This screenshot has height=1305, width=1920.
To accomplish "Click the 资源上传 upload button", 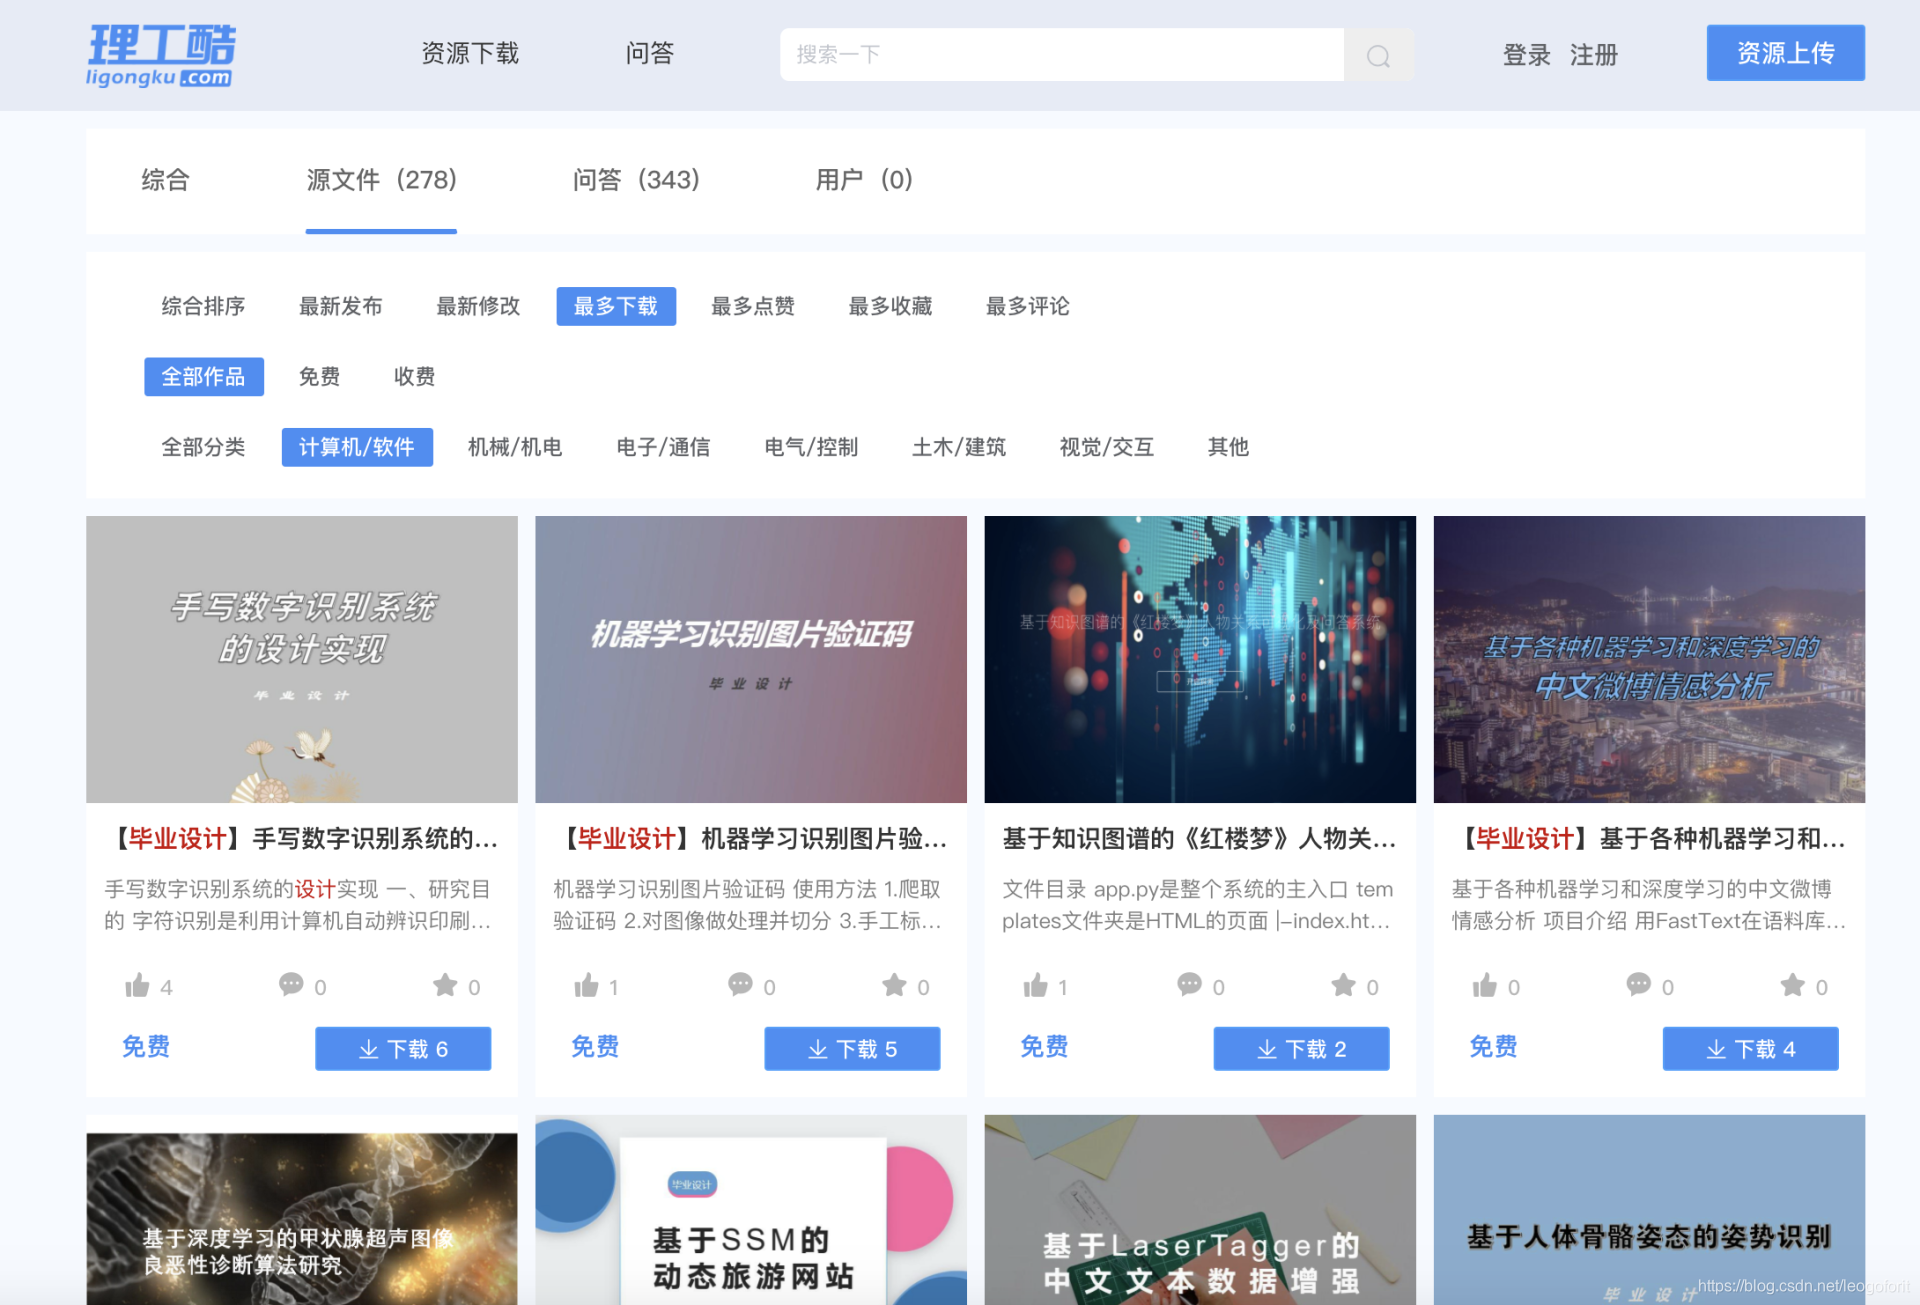I will (x=1785, y=53).
